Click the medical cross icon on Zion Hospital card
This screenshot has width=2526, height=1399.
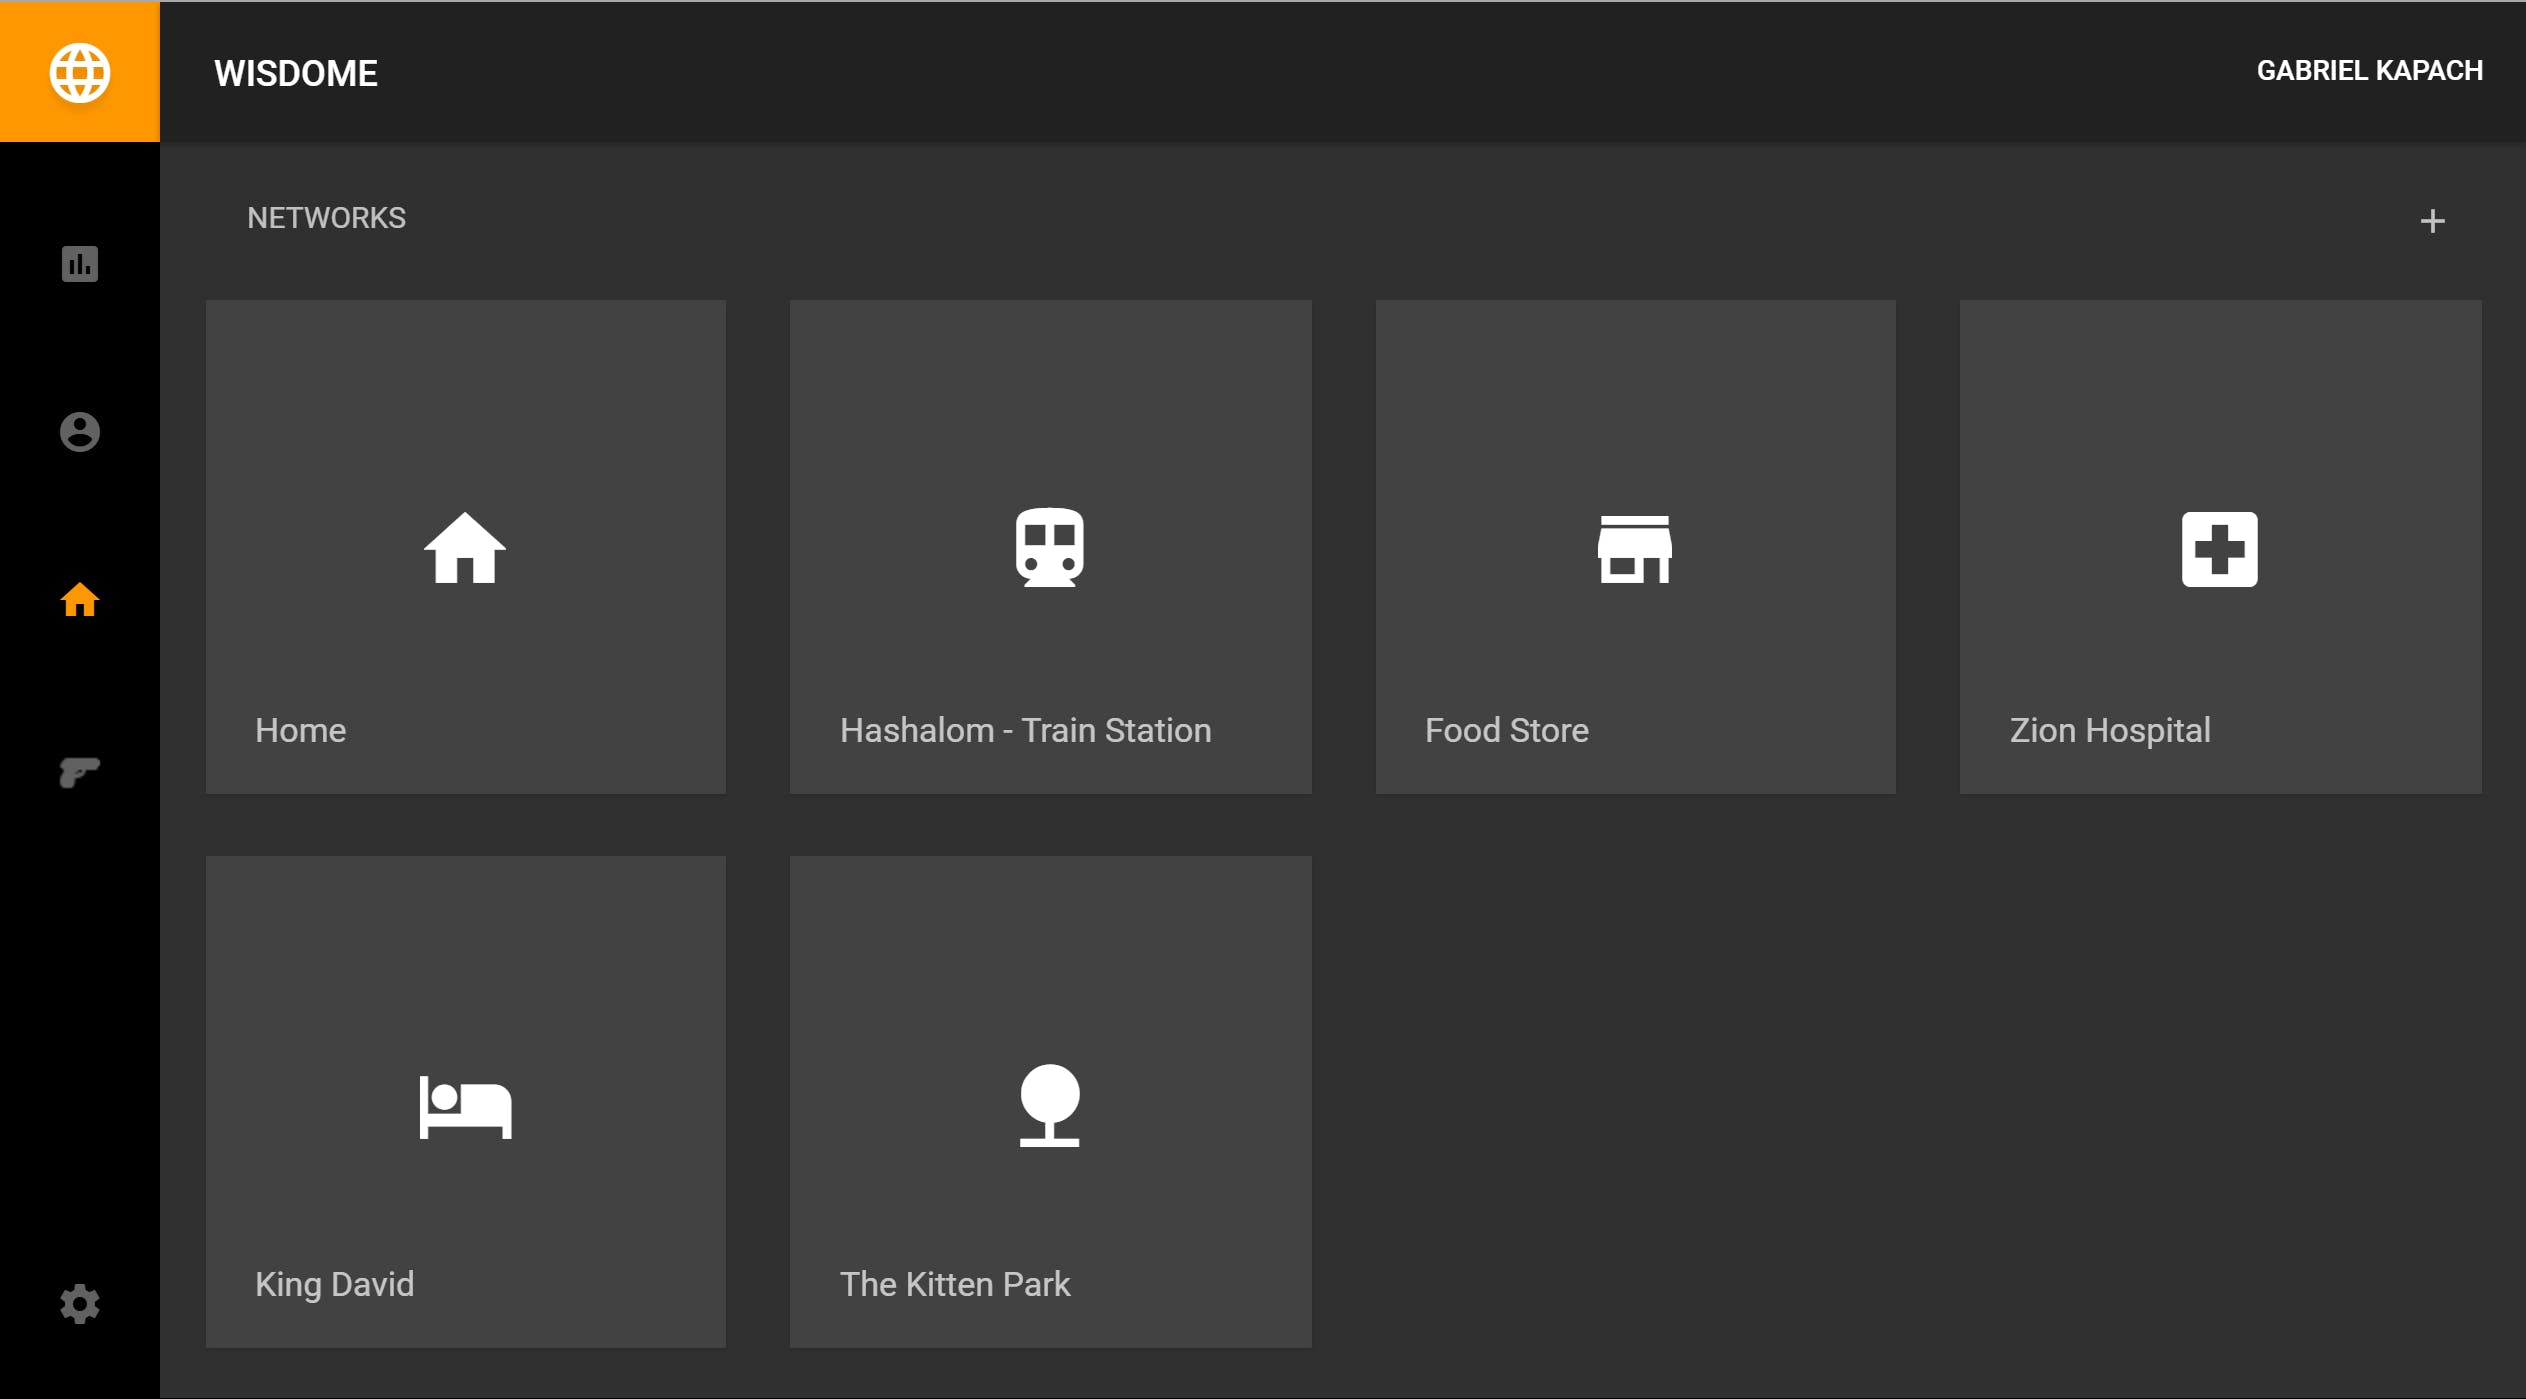[2219, 548]
